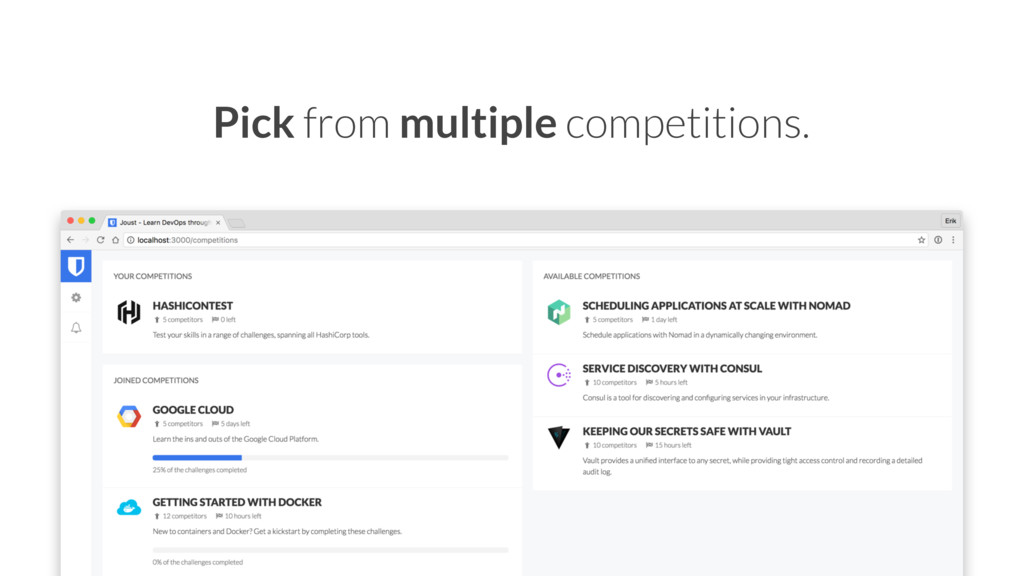The height and width of the screenshot is (576, 1024).
Task: Open Service Discovery with Consul competition
Action: [672, 368]
